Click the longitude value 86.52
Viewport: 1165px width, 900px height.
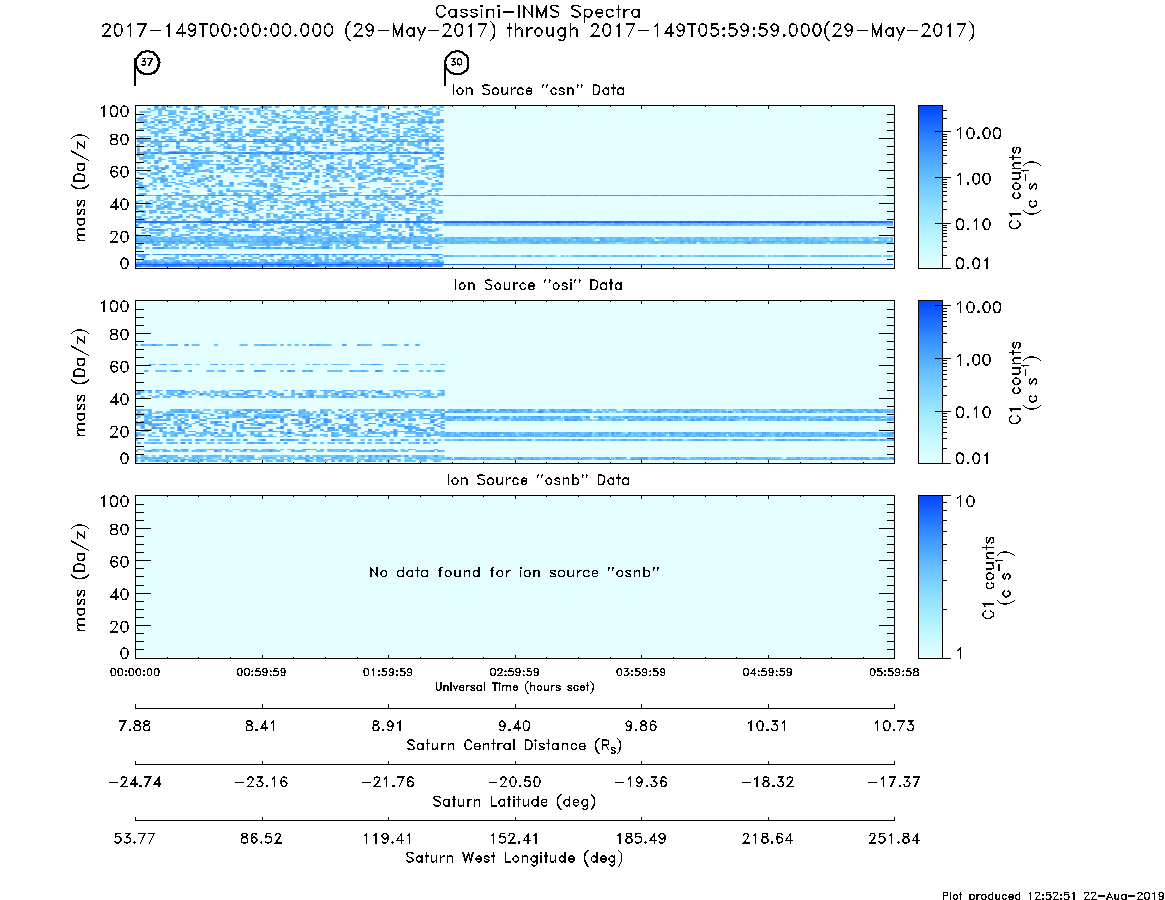[261, 839]
